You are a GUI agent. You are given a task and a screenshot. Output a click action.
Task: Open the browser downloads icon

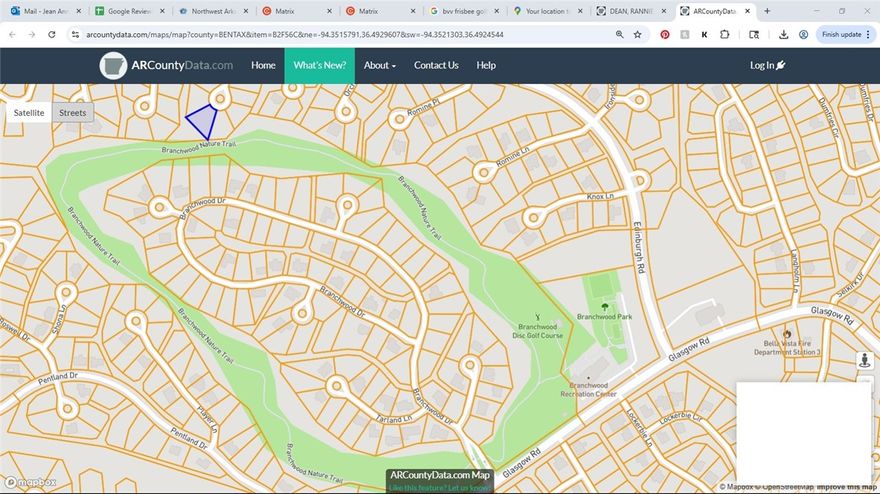[783, 34]
